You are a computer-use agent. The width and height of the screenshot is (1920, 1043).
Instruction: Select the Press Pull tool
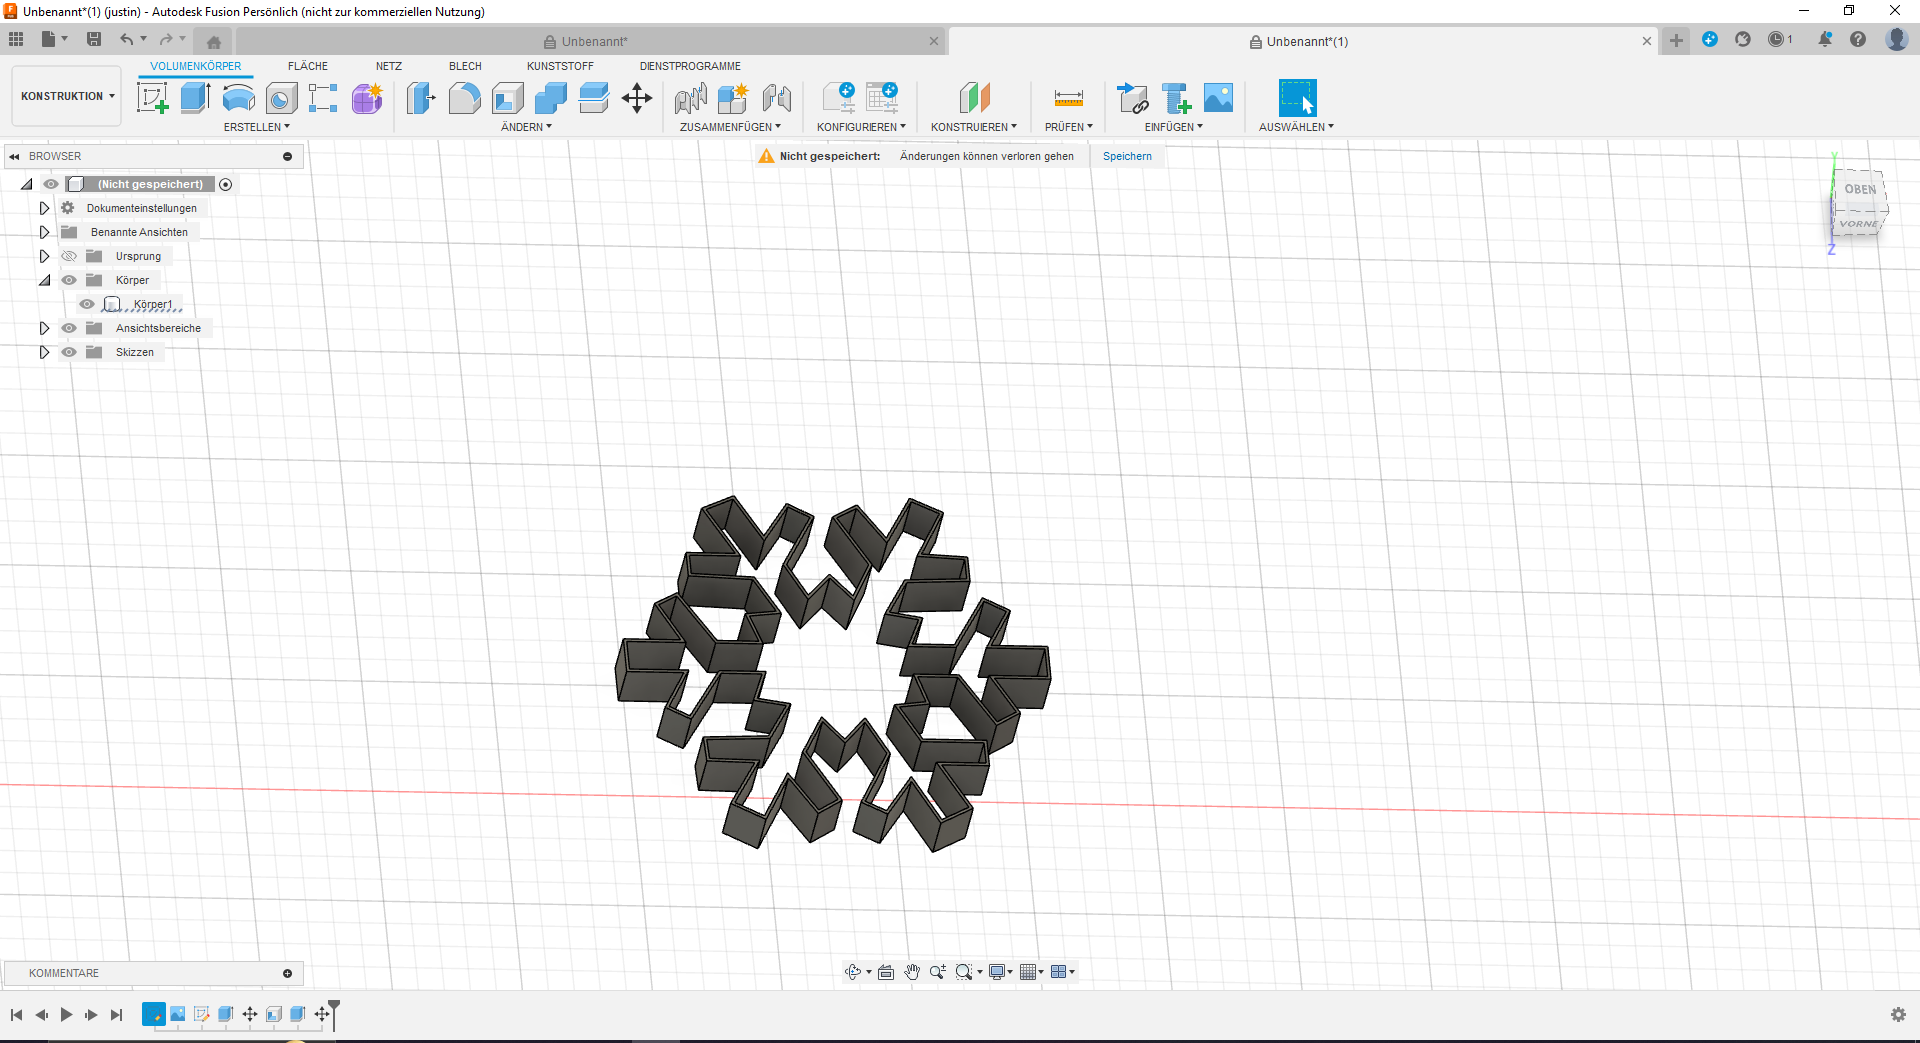[x=421, y=98]
